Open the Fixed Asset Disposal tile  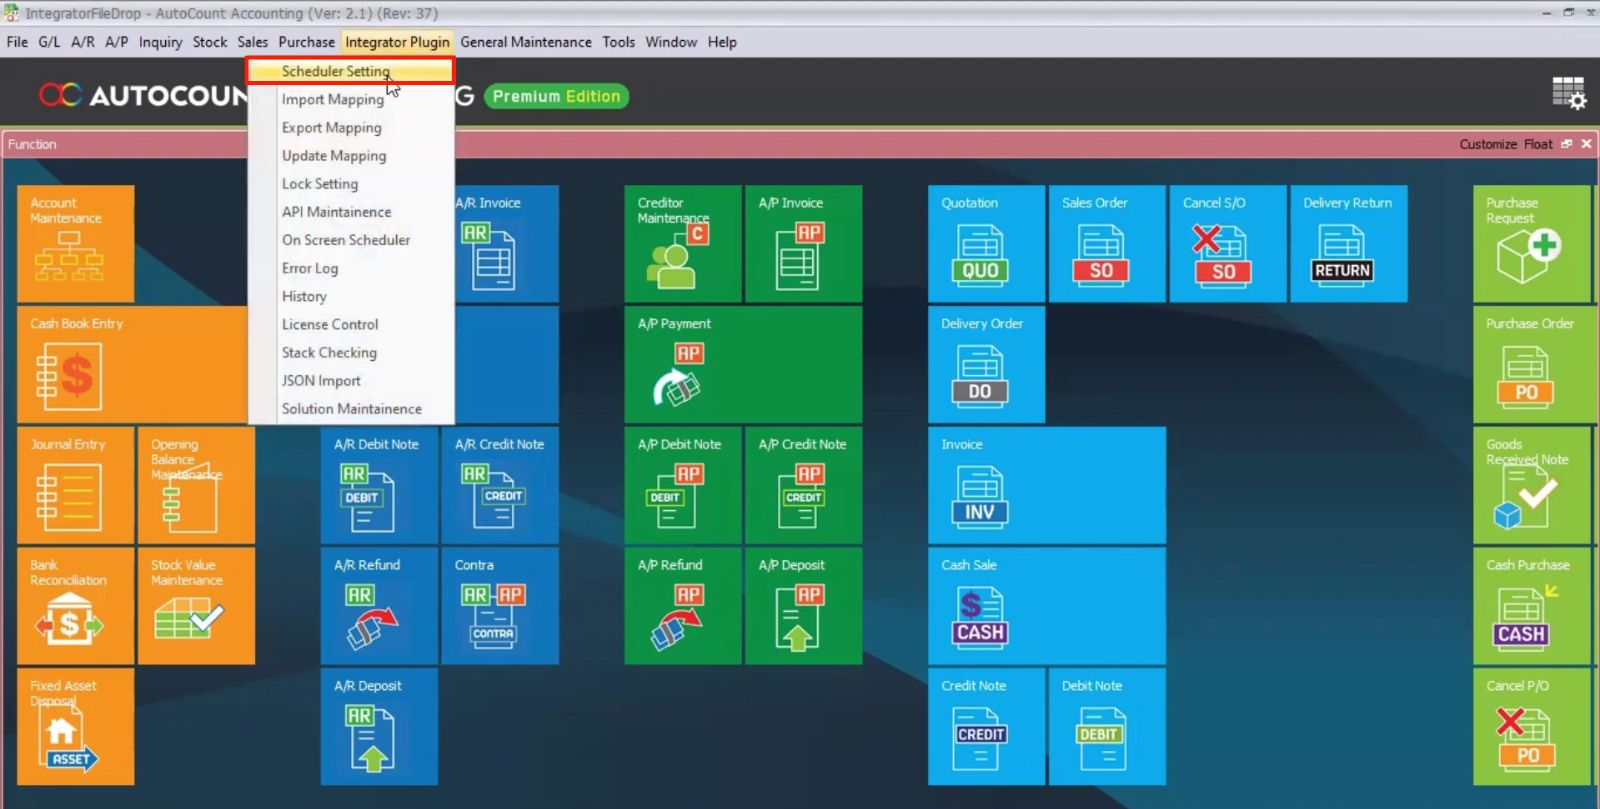(x=75, y=726)
